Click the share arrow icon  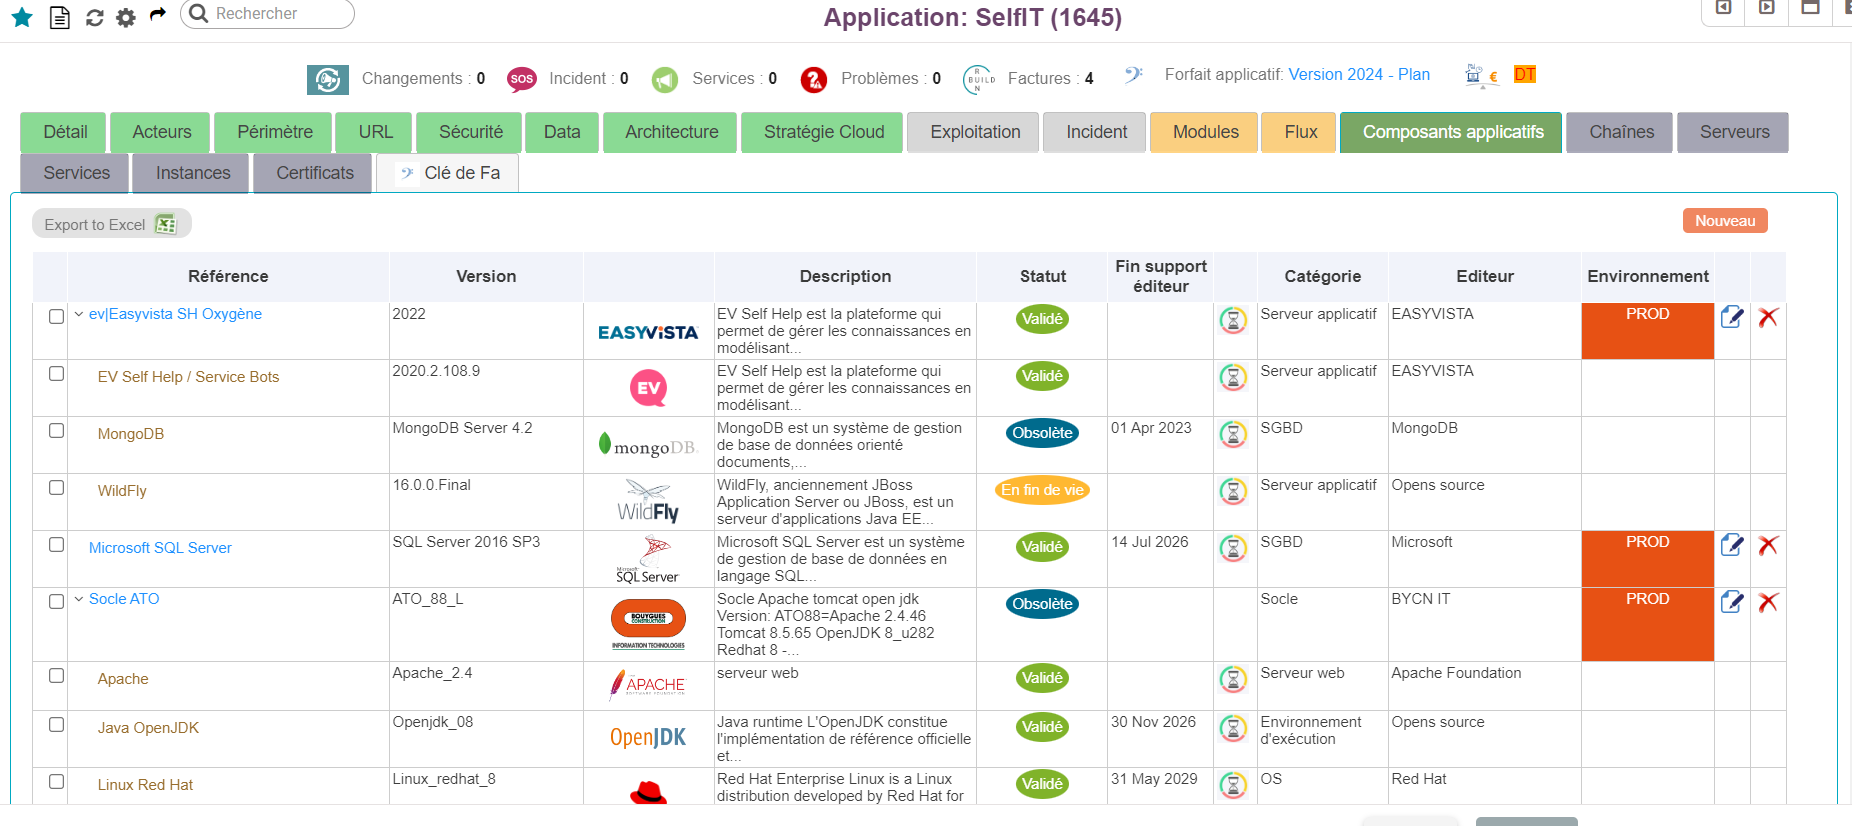(157, 15)
